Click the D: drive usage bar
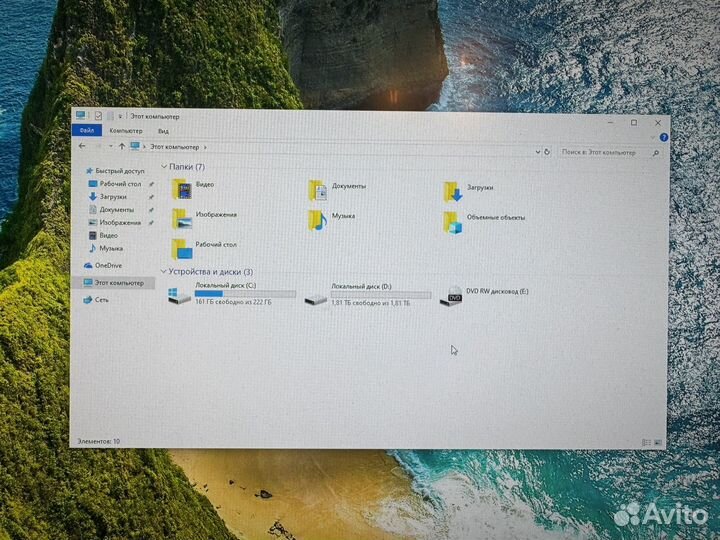The image size is (720, 540). (x=381, y=295)
